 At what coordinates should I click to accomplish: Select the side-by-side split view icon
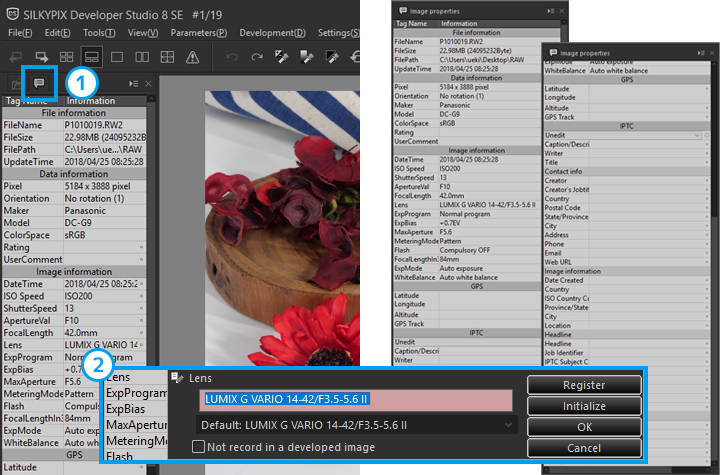[142, 57]
